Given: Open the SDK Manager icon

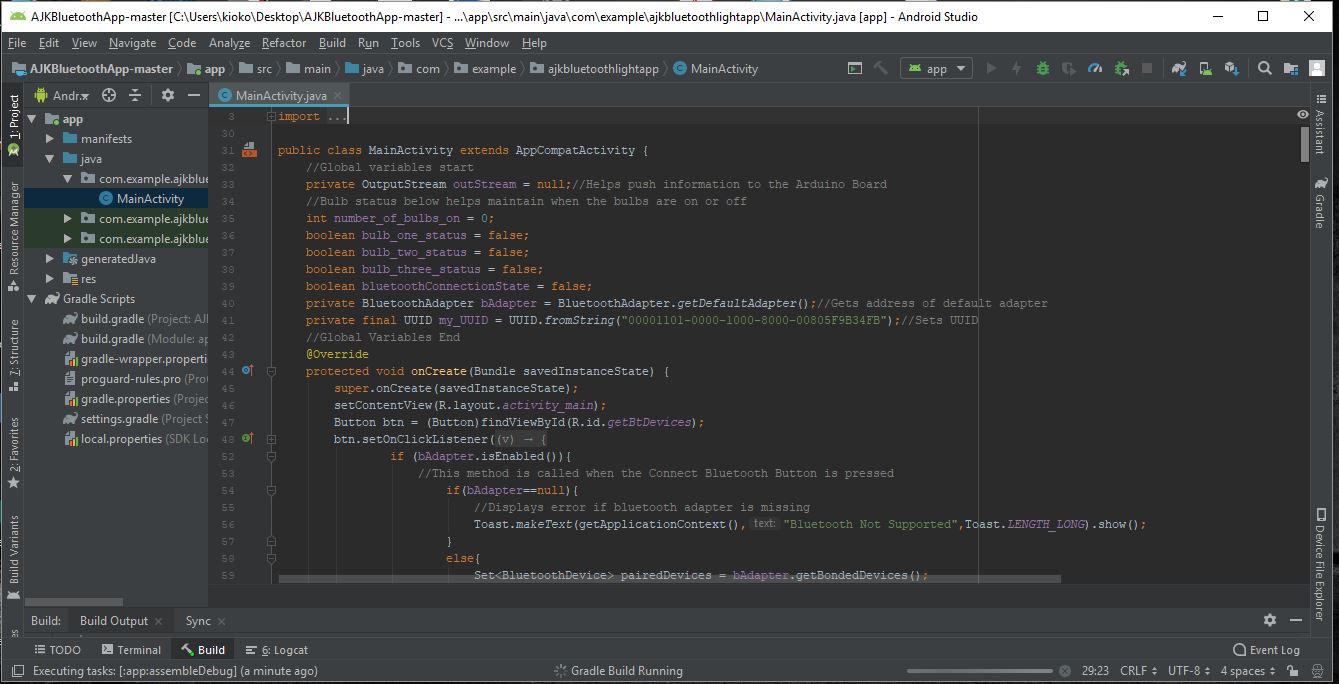Looking at the screenshot, I should click(x=1232, y=69).
